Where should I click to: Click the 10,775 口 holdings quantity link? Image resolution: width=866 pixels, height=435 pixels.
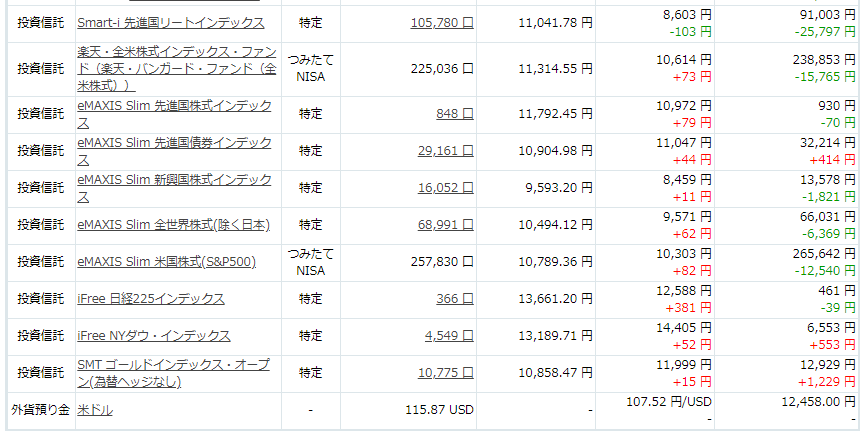coord(446,373)
